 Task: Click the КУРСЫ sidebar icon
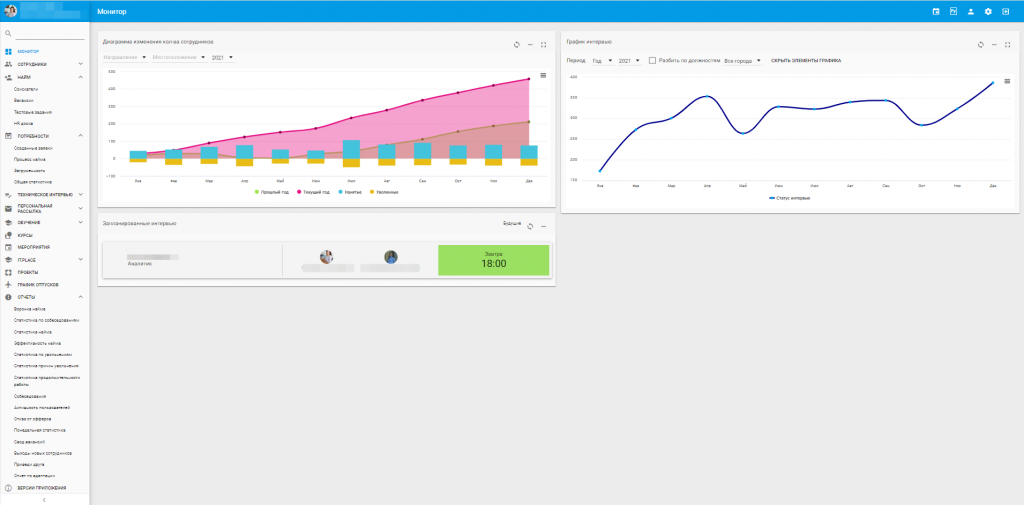pyautogui.click(x=8, y=235)
